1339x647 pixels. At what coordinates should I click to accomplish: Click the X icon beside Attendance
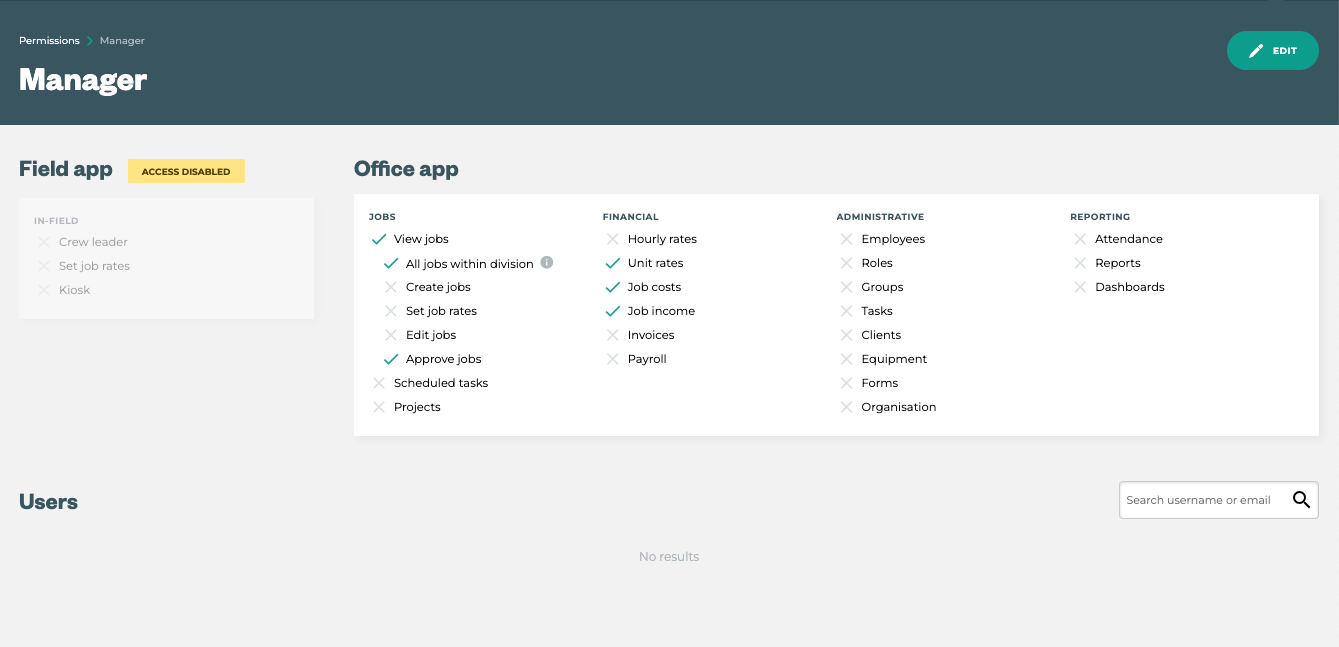[1080, 239]
